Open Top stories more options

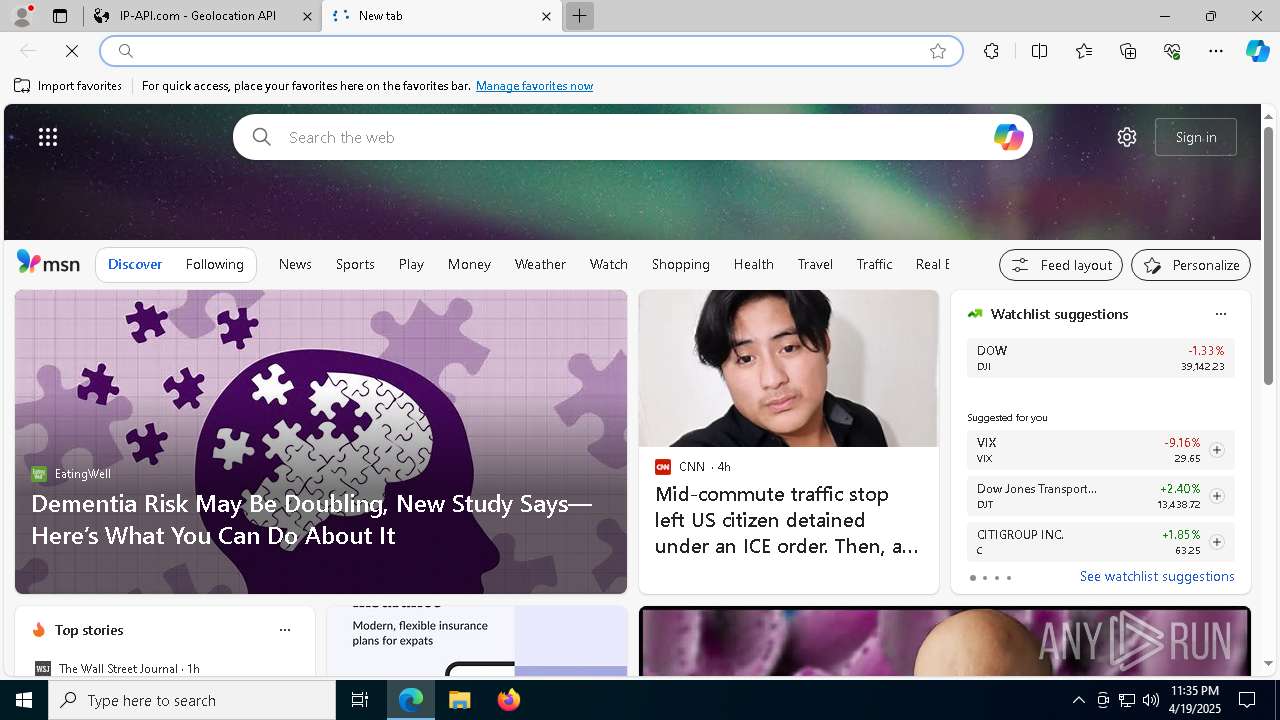(284, 630)
